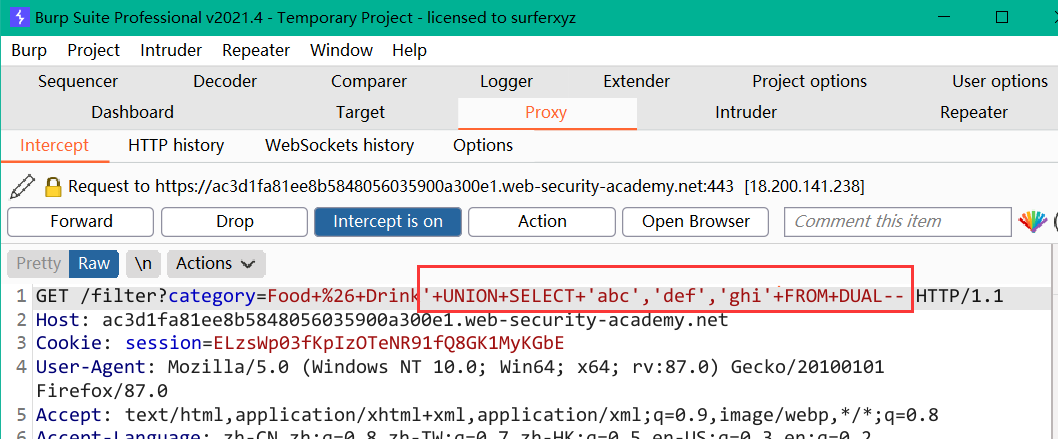The height and width of the screenshot is (439, 1058).
Task: Click the GET /filter request line
Action: coord(520,296)
